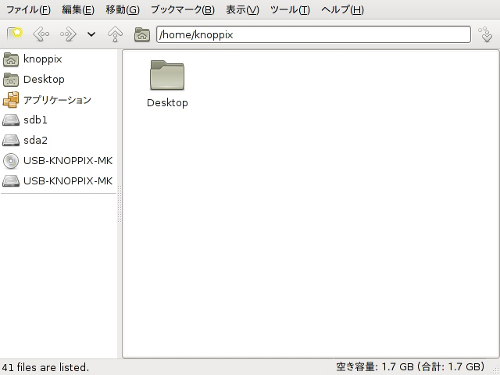500x375 pixels.
Task: Click the sda2 drive icon
Action: 11,140
